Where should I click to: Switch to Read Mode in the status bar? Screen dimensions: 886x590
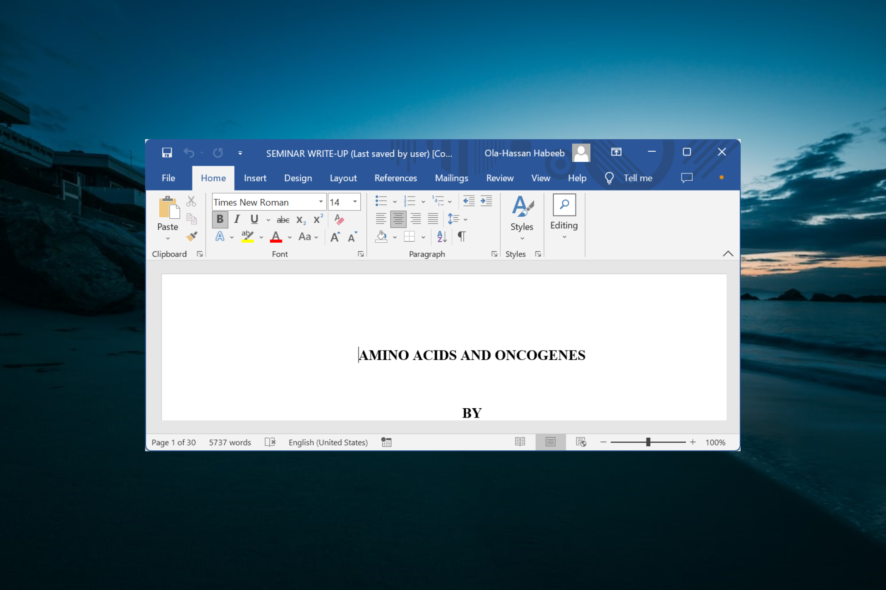click(520, 441)
